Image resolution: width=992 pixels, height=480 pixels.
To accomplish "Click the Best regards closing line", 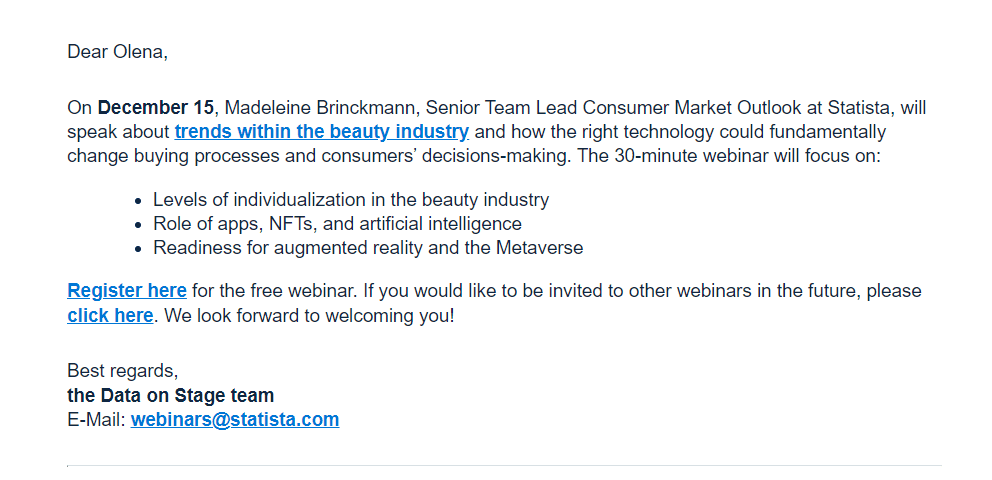I will [123, 371].
